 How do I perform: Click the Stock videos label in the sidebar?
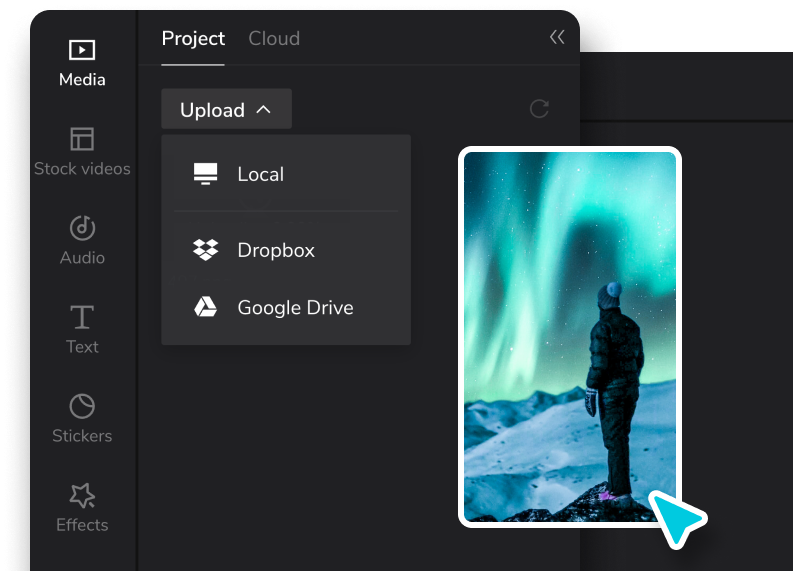coord(82,168)
